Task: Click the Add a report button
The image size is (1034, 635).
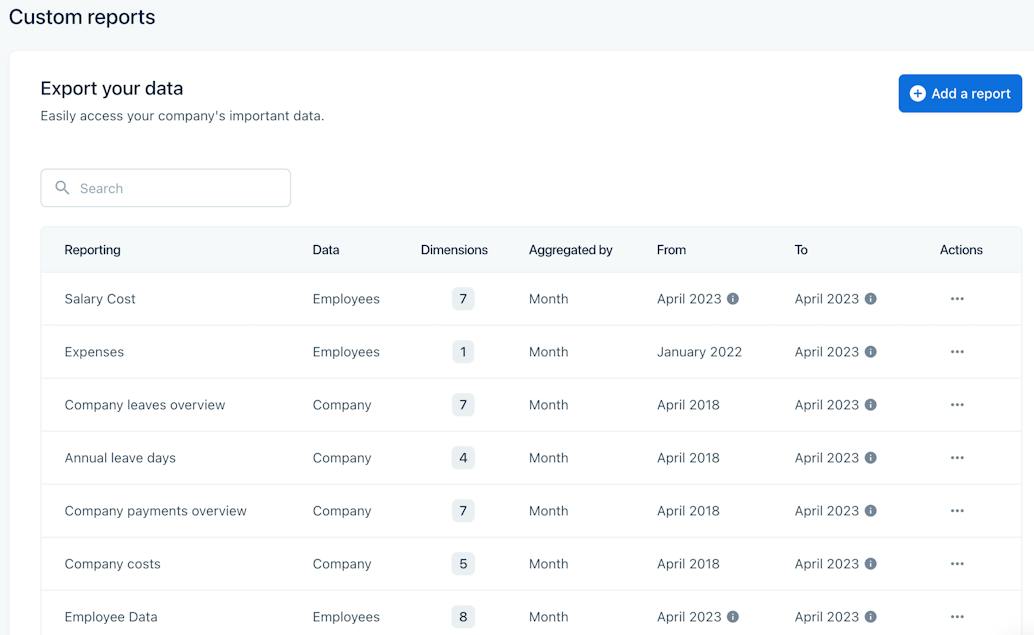Action: [x=959, y=94]
